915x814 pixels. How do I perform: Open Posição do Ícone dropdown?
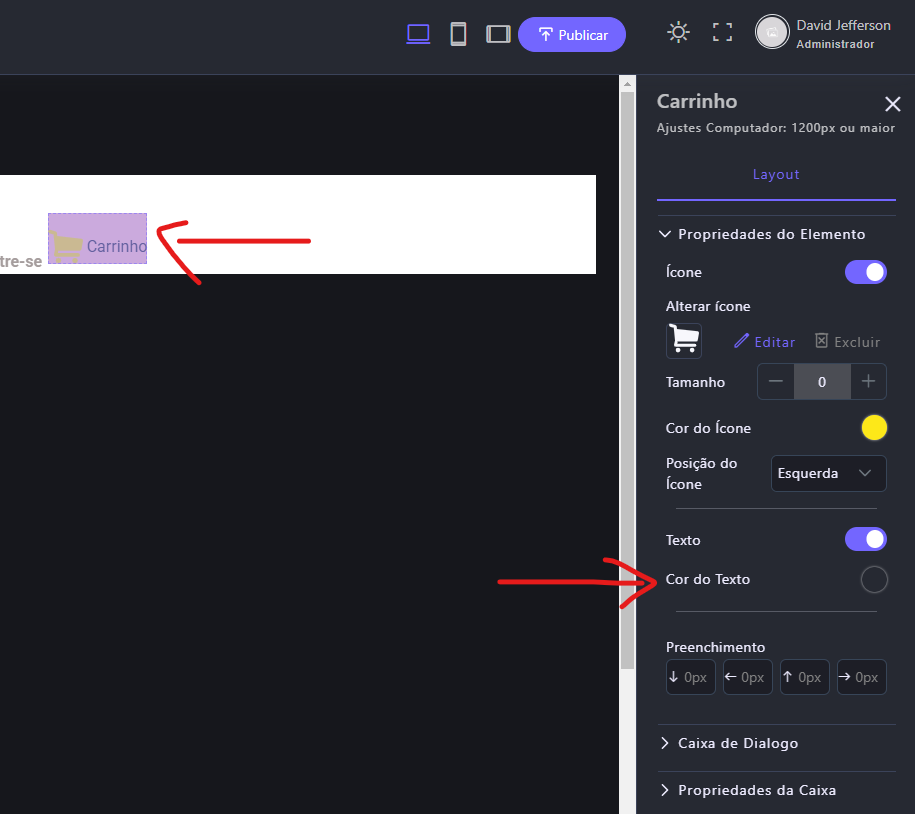point(828,474)
